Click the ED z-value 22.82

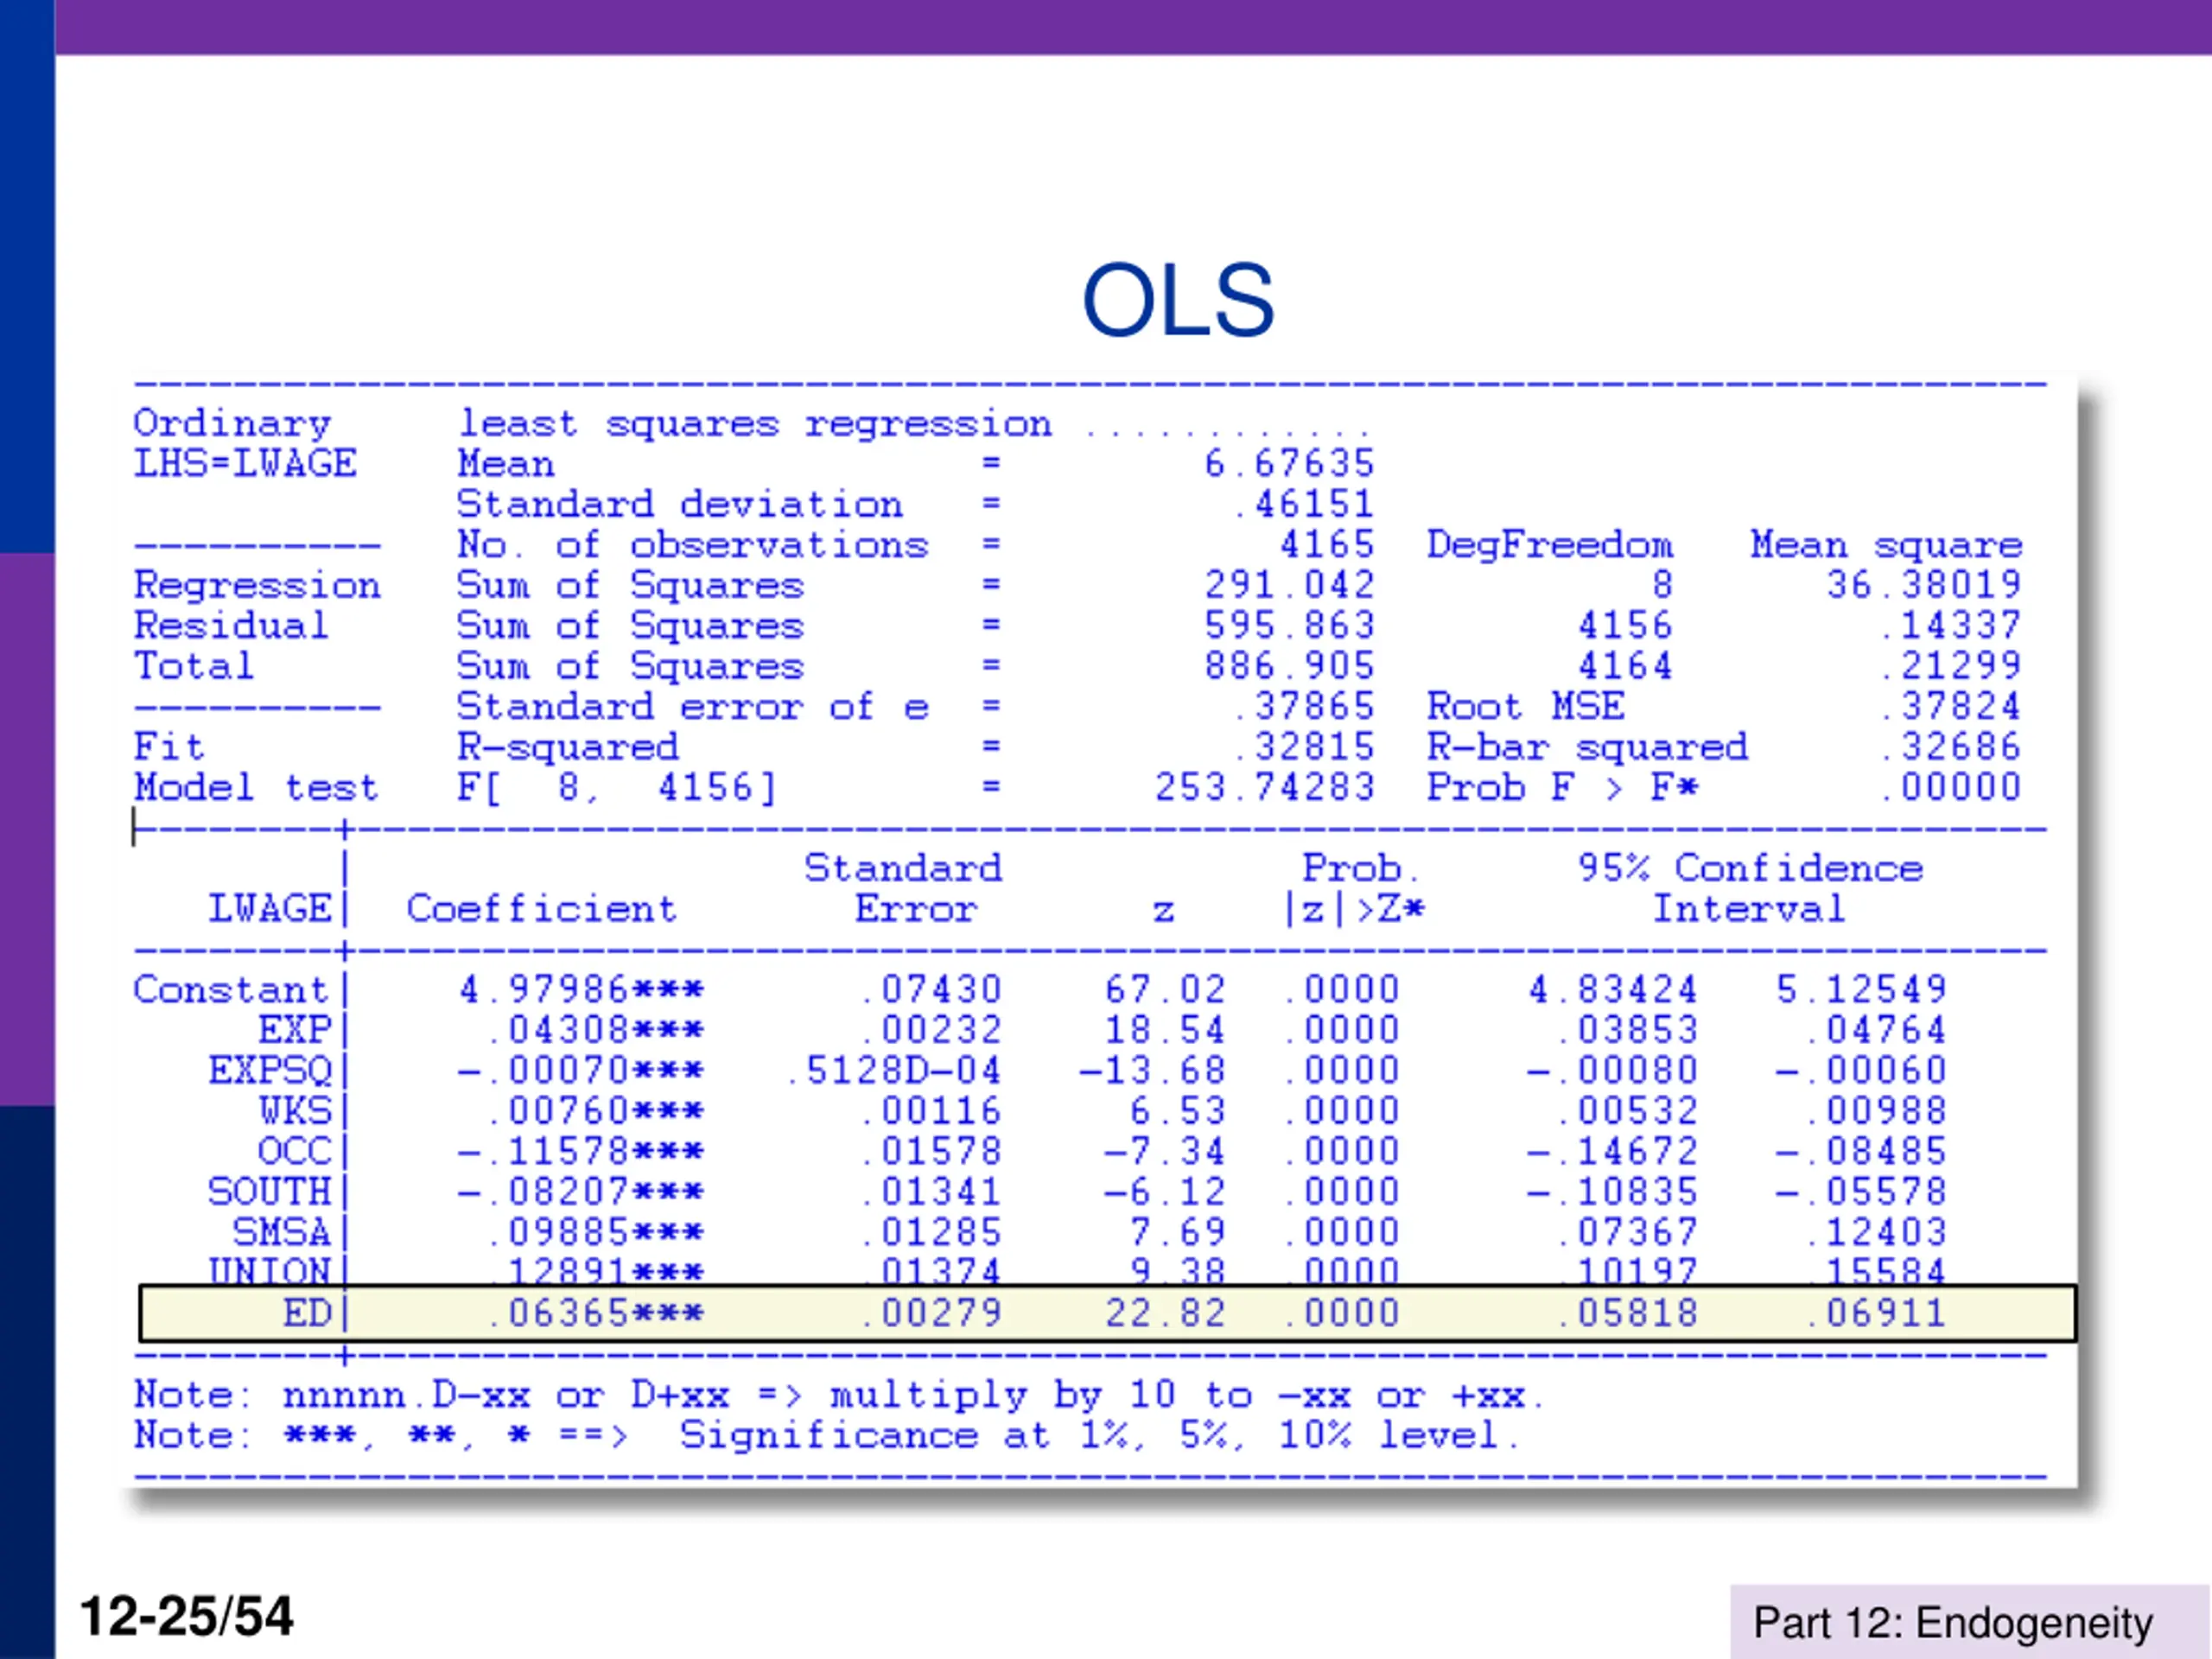[1165, 1313]
